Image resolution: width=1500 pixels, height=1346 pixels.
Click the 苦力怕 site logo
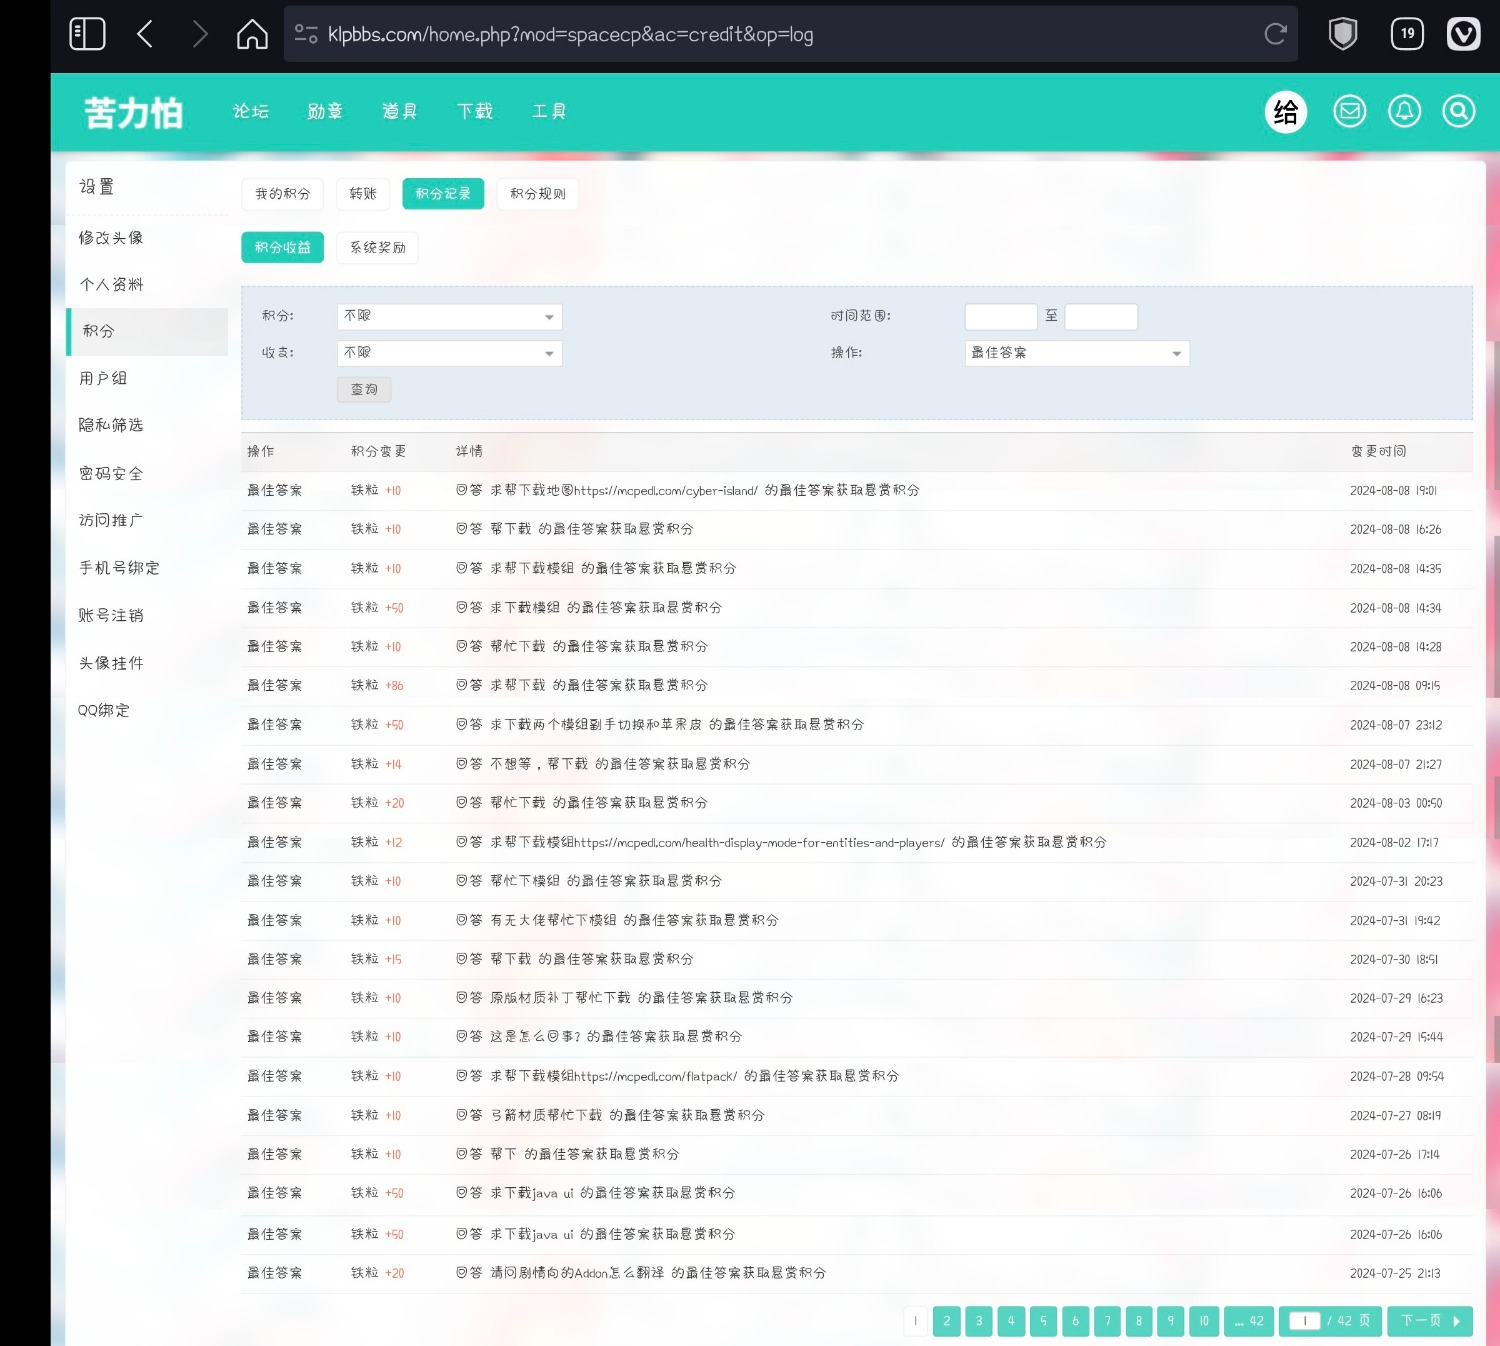133,112
